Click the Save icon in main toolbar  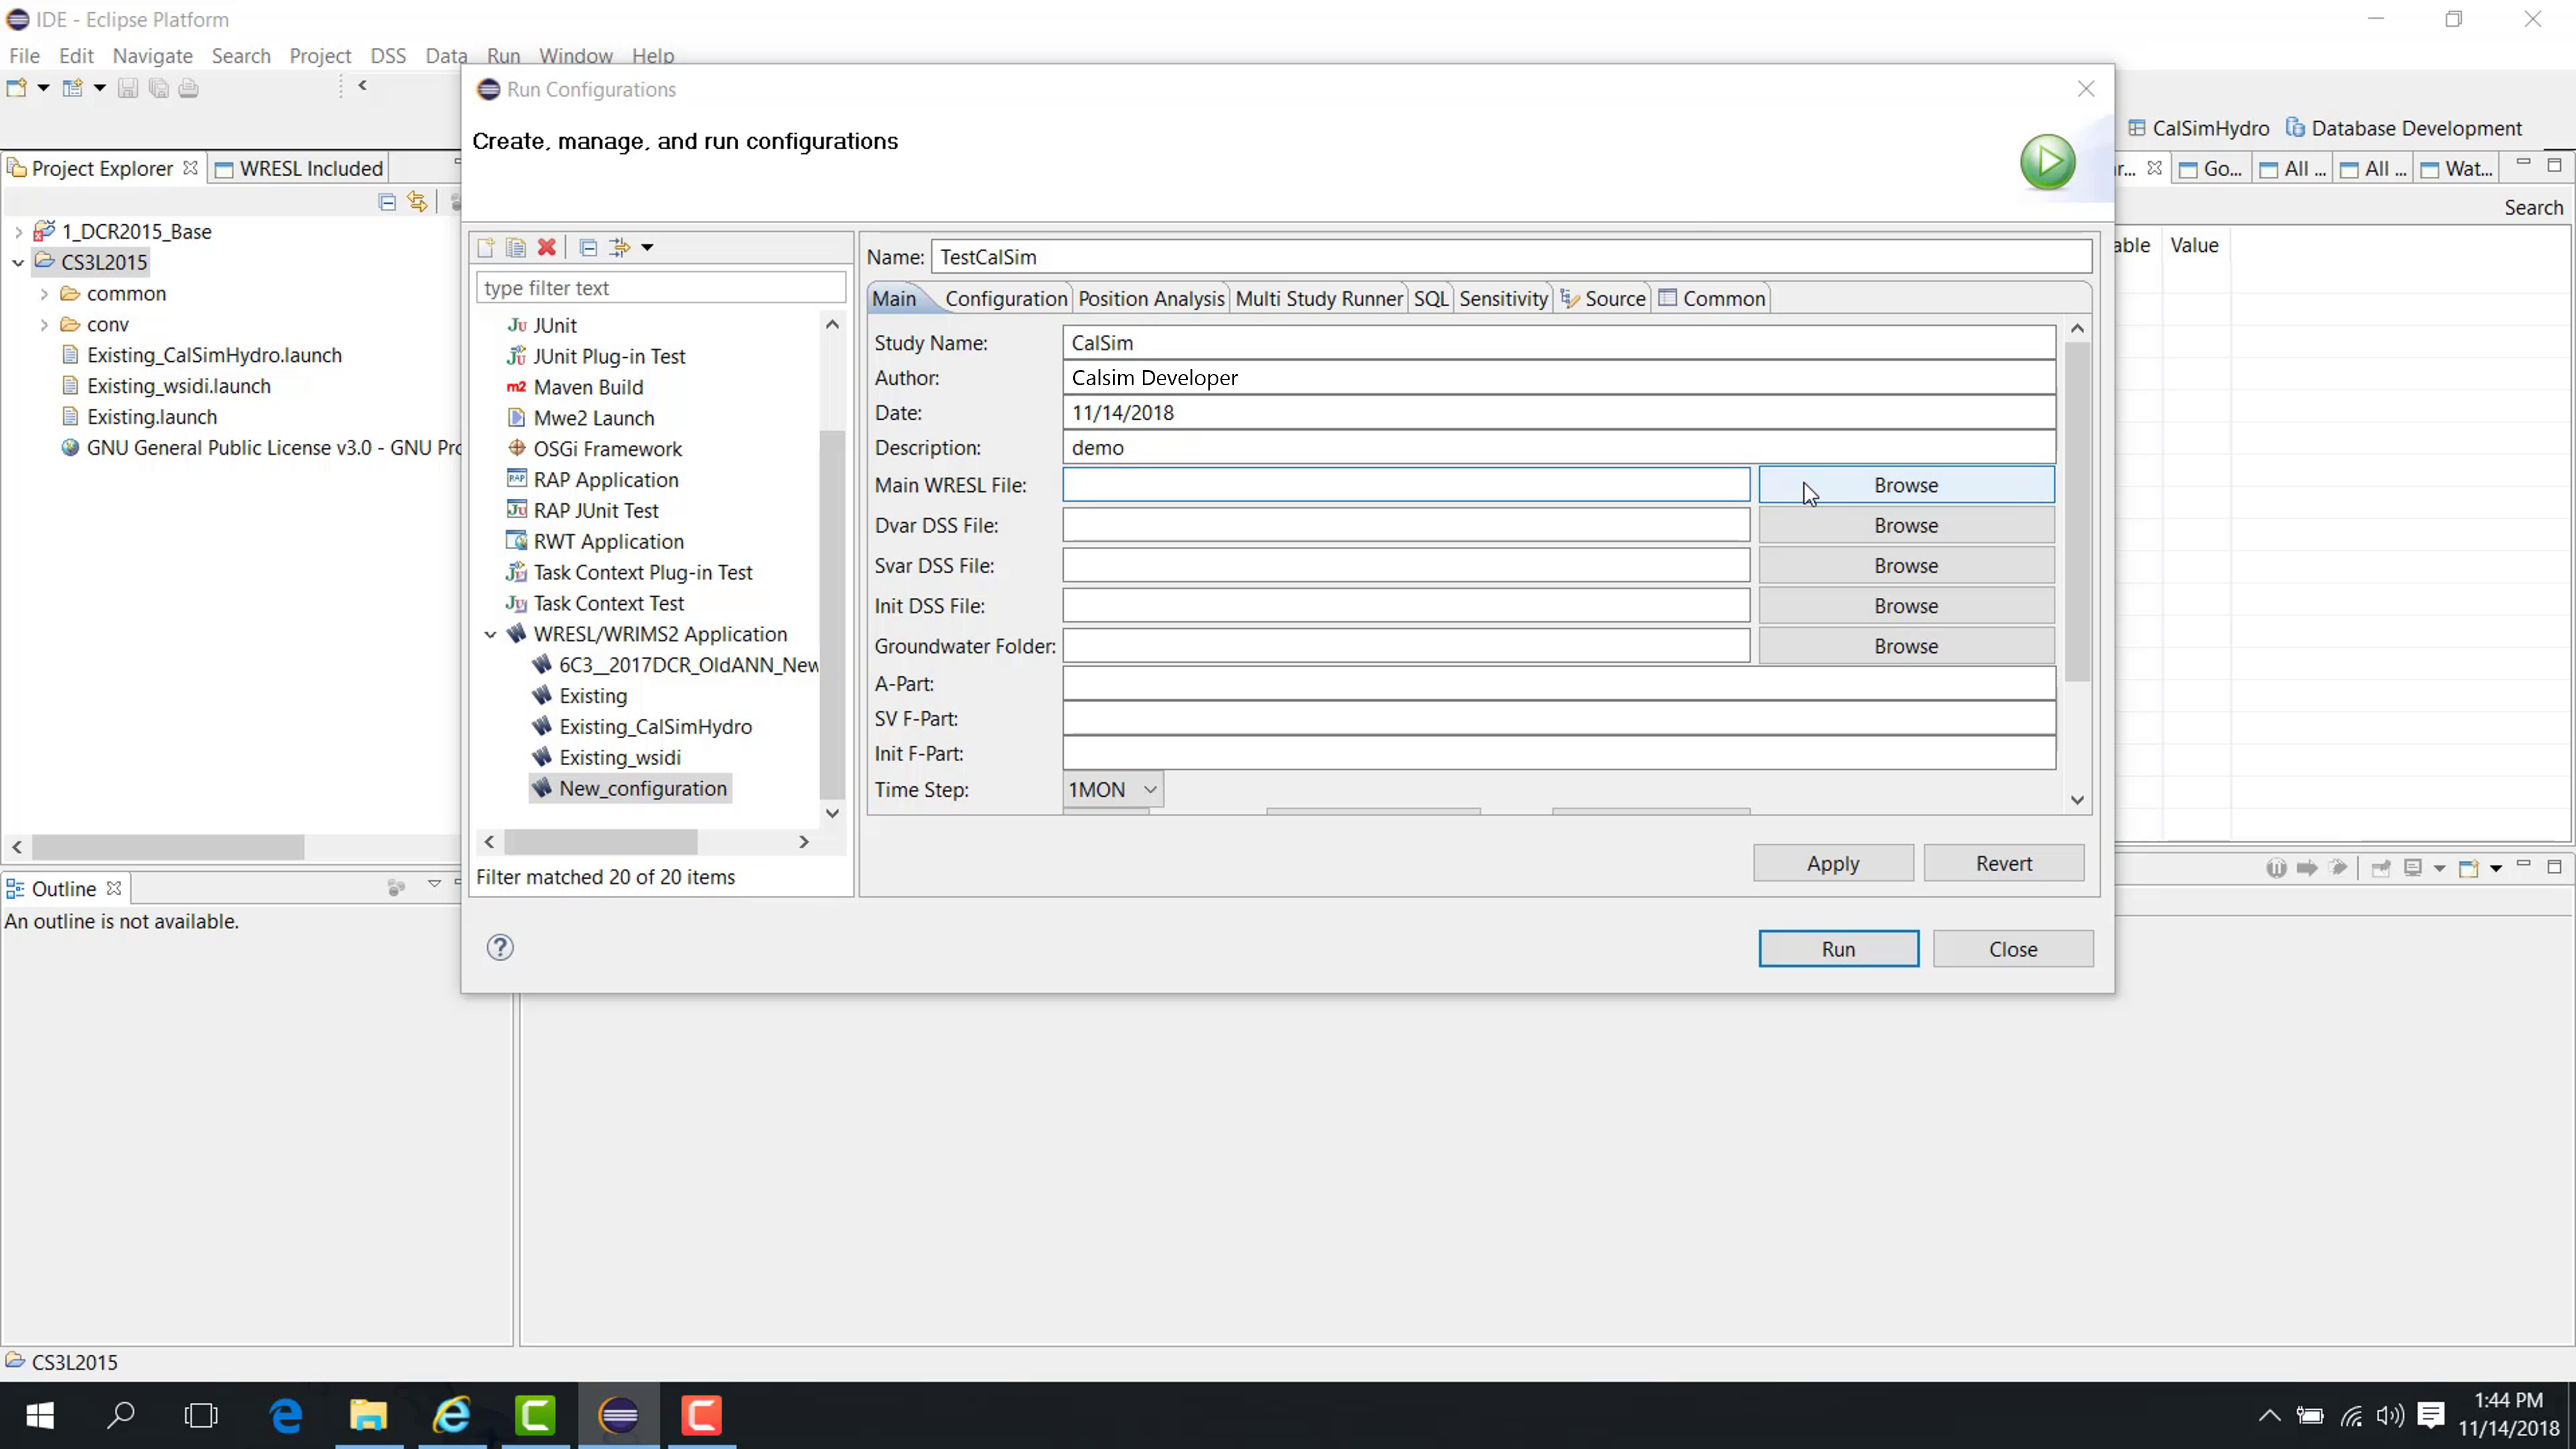click(x=128, y=88)
